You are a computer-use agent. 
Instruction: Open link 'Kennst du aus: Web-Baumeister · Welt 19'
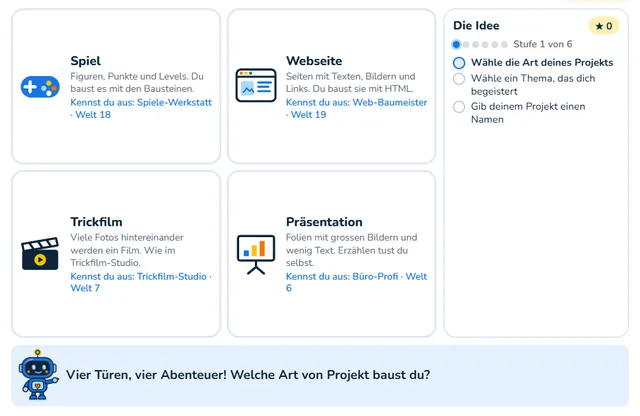click(x=356, y=109)
